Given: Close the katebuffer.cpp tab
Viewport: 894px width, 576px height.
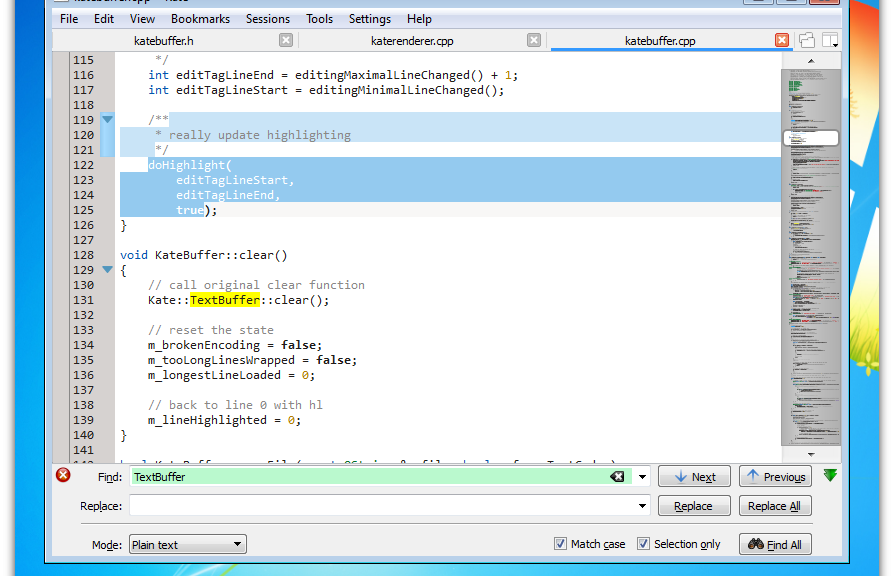Looking at the screenshot, I should tap(782, 41).
